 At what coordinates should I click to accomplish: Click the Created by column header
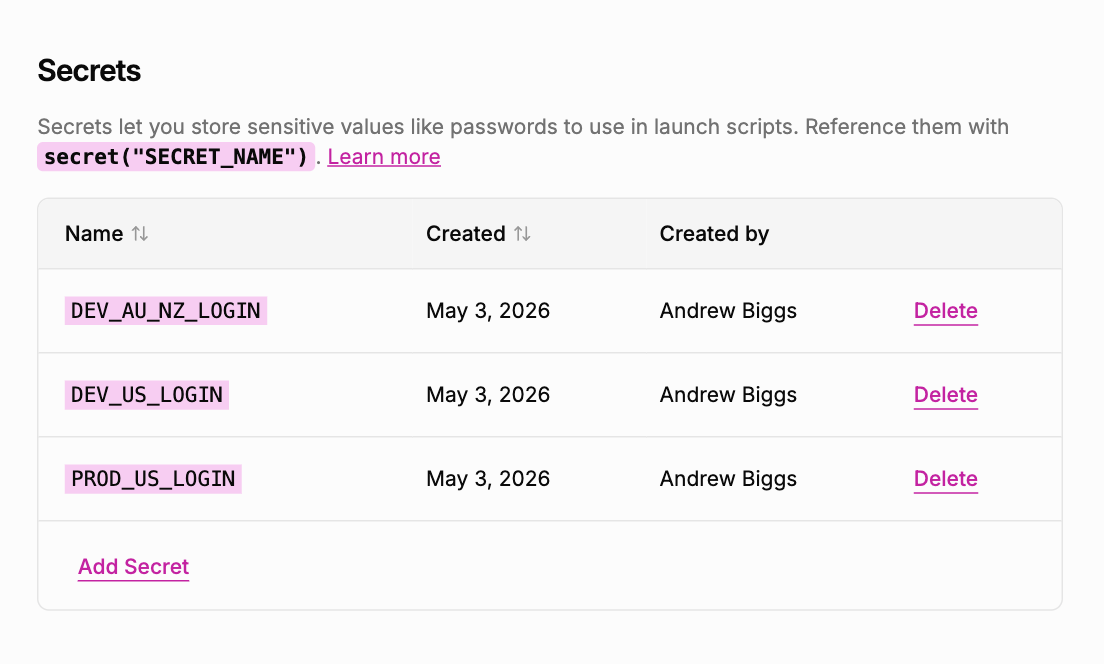click(714, 234)
